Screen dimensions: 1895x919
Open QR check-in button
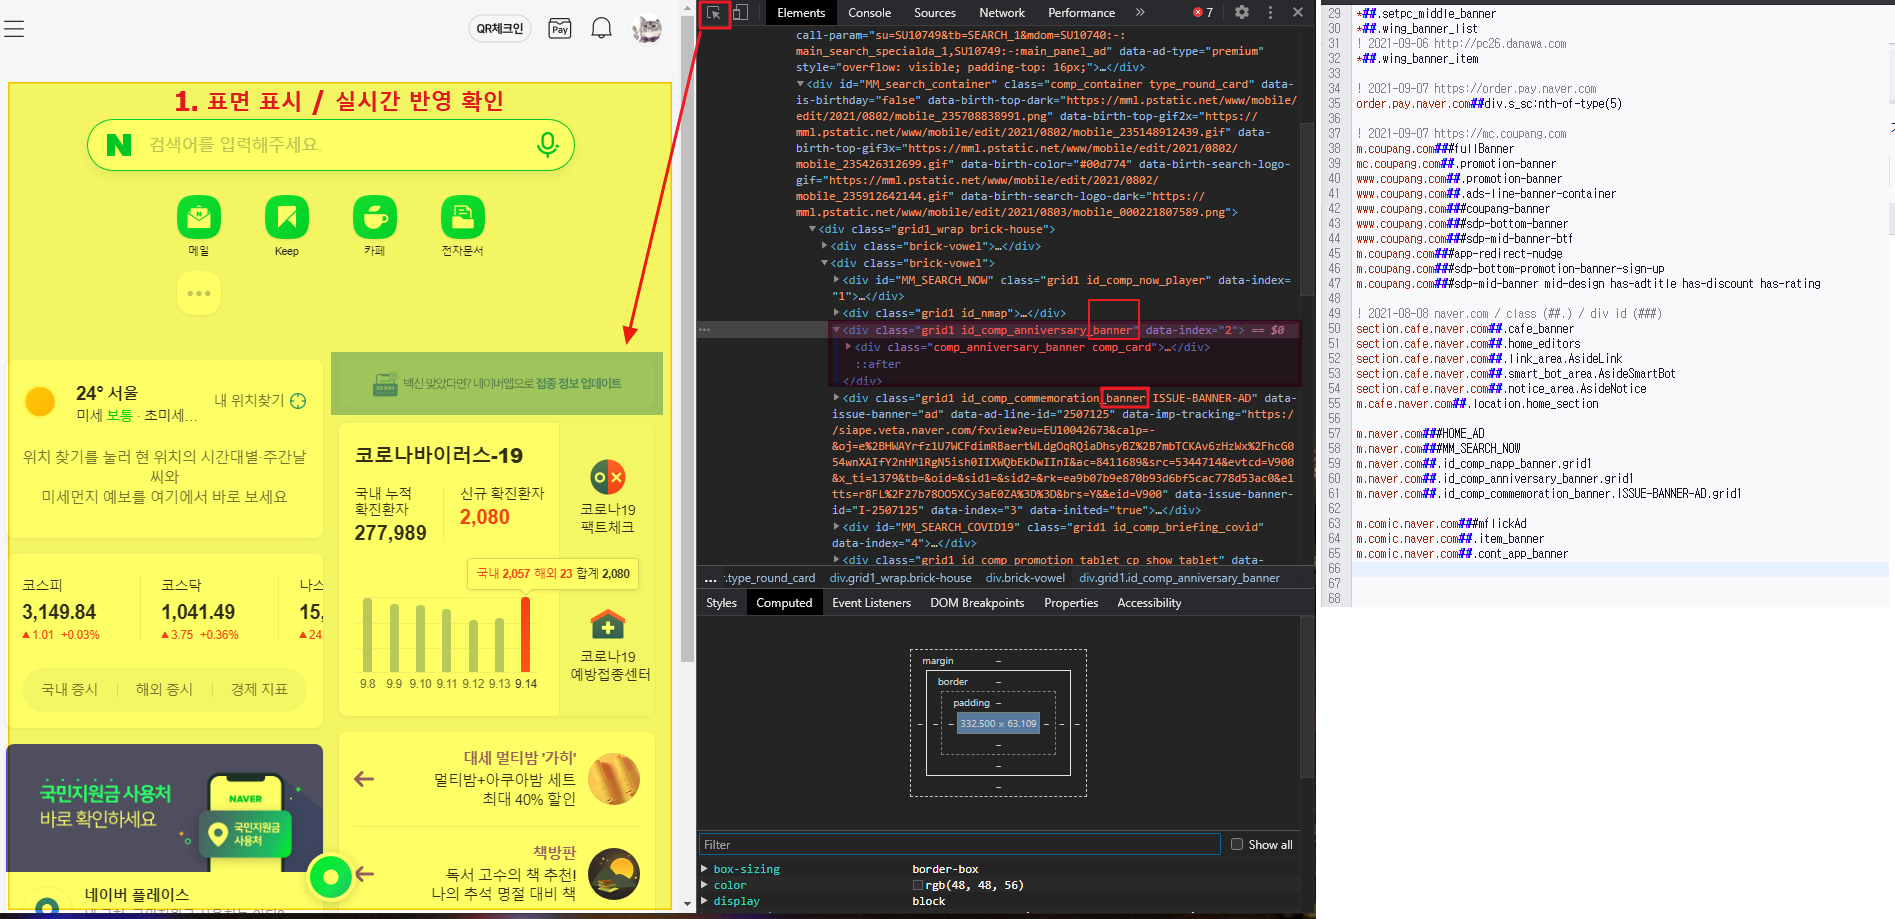(x=499, y=29)
